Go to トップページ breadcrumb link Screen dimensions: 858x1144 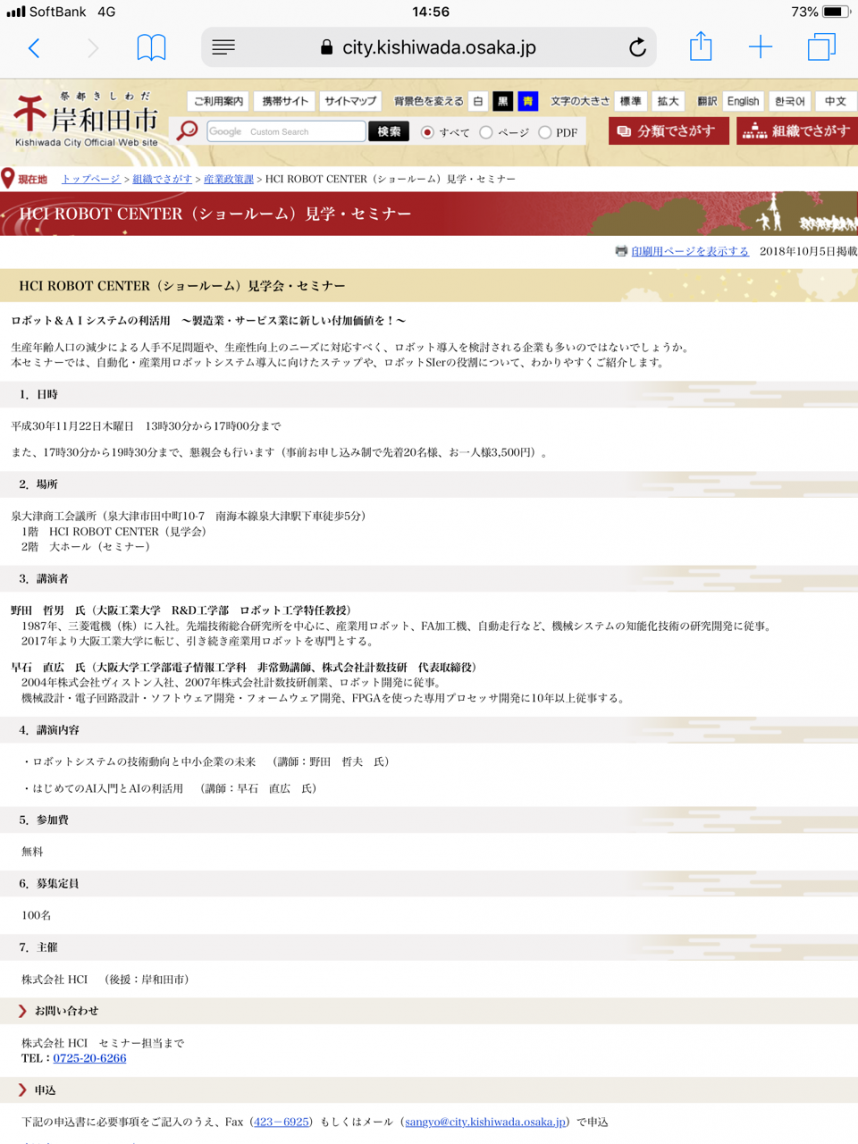click(90, 179)
